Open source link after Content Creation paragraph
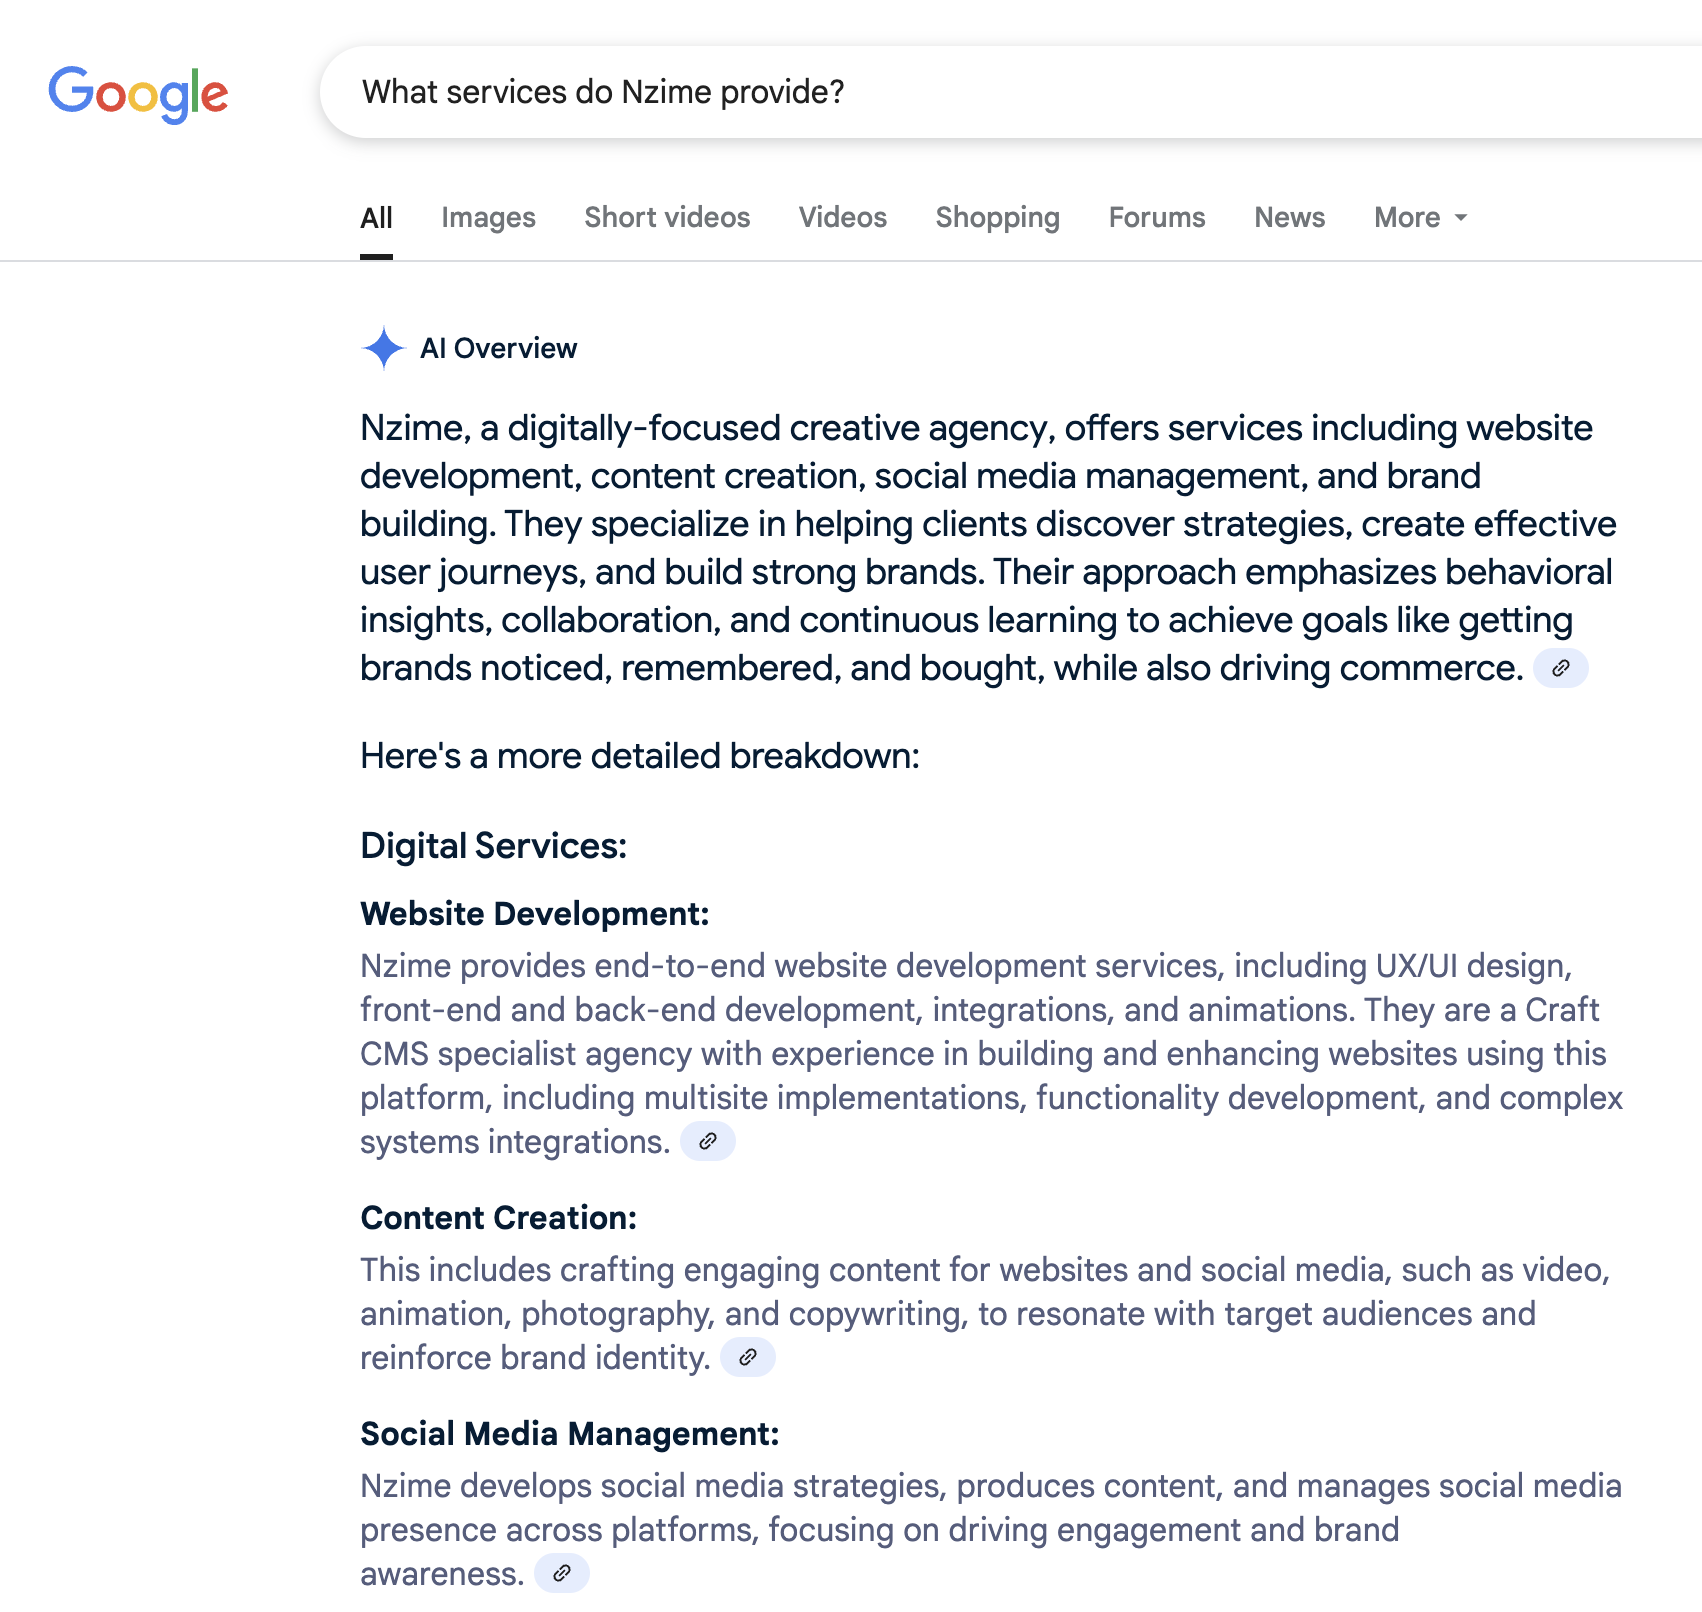Image resolution: width=1702 pixels, height=1612 pixels. [x=747, y=1357]
